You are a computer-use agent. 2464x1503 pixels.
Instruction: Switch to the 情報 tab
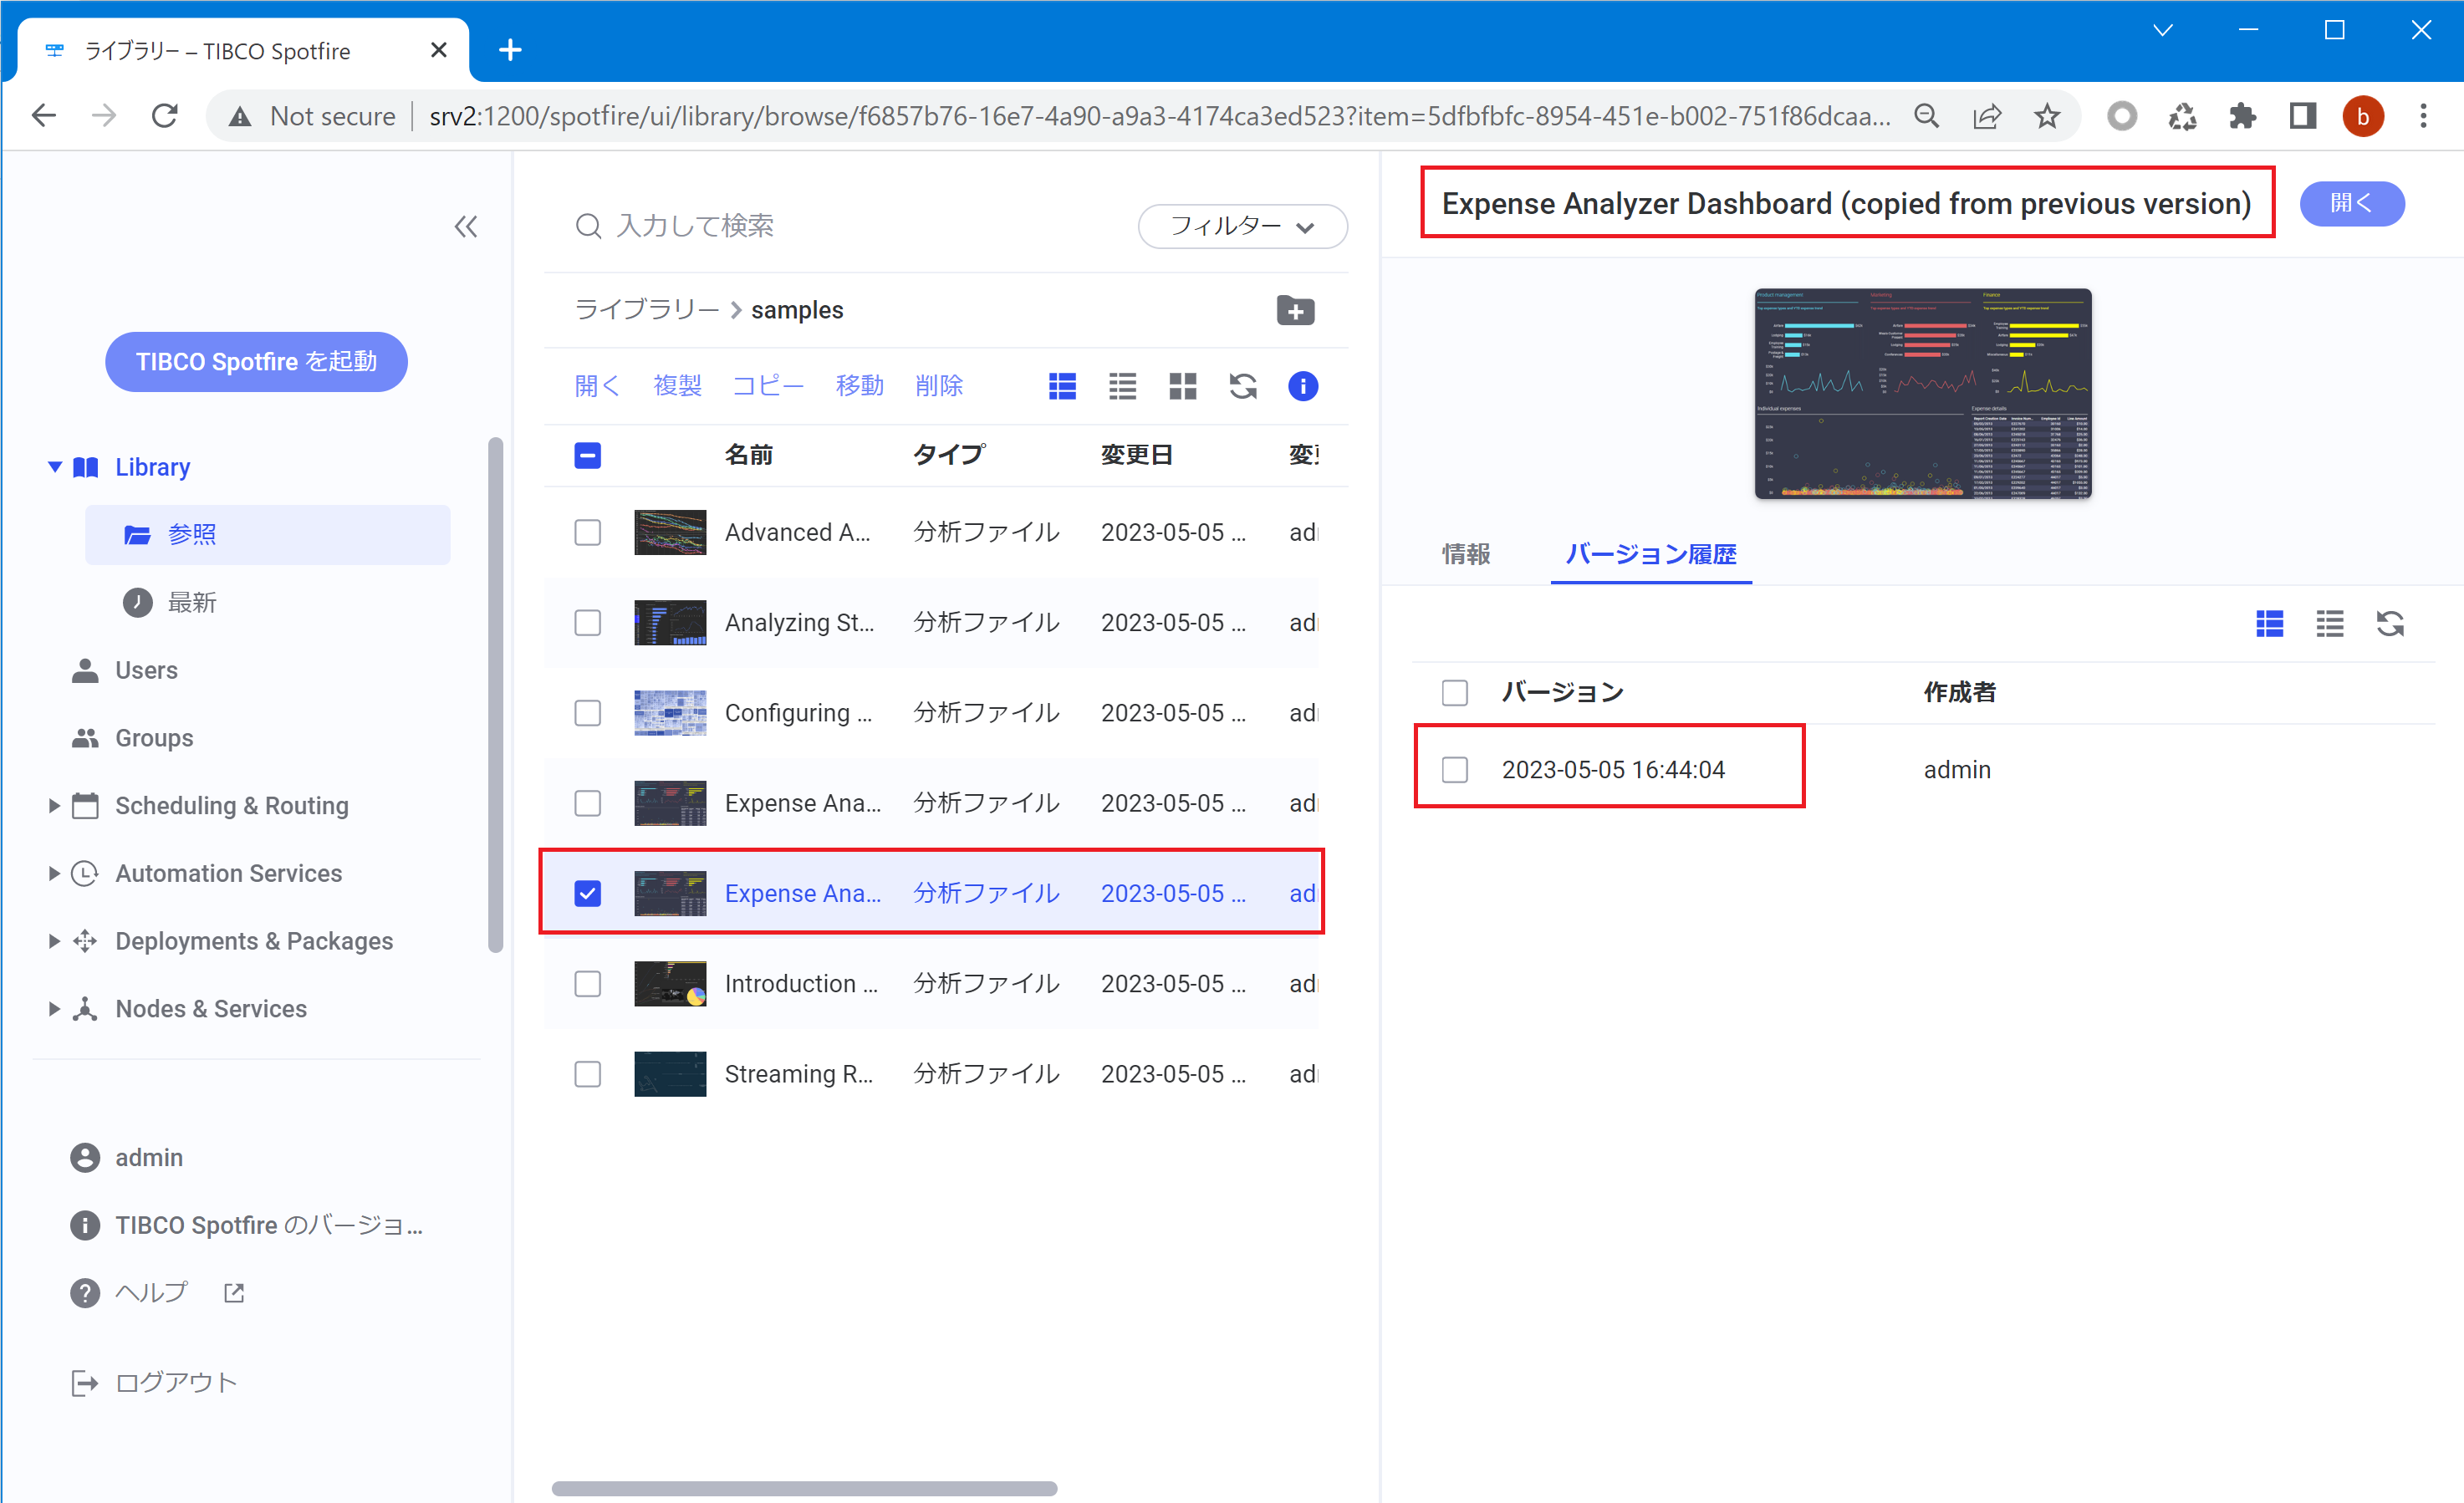click(x=1466, y=555)
